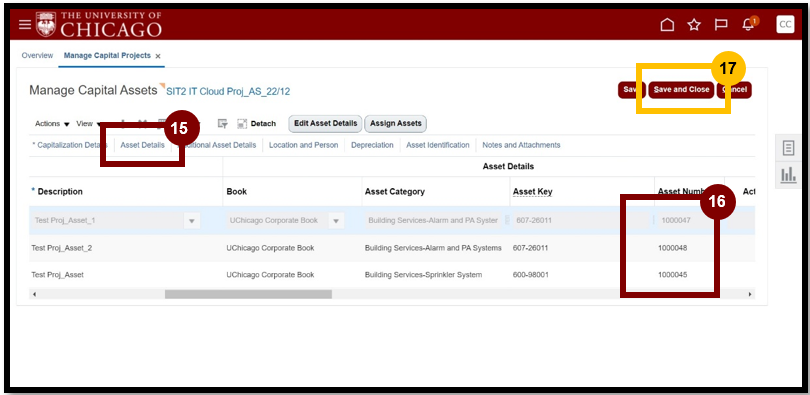Click the Asset Key column header
Screen dimensions: 810x395
pos(533,192)
